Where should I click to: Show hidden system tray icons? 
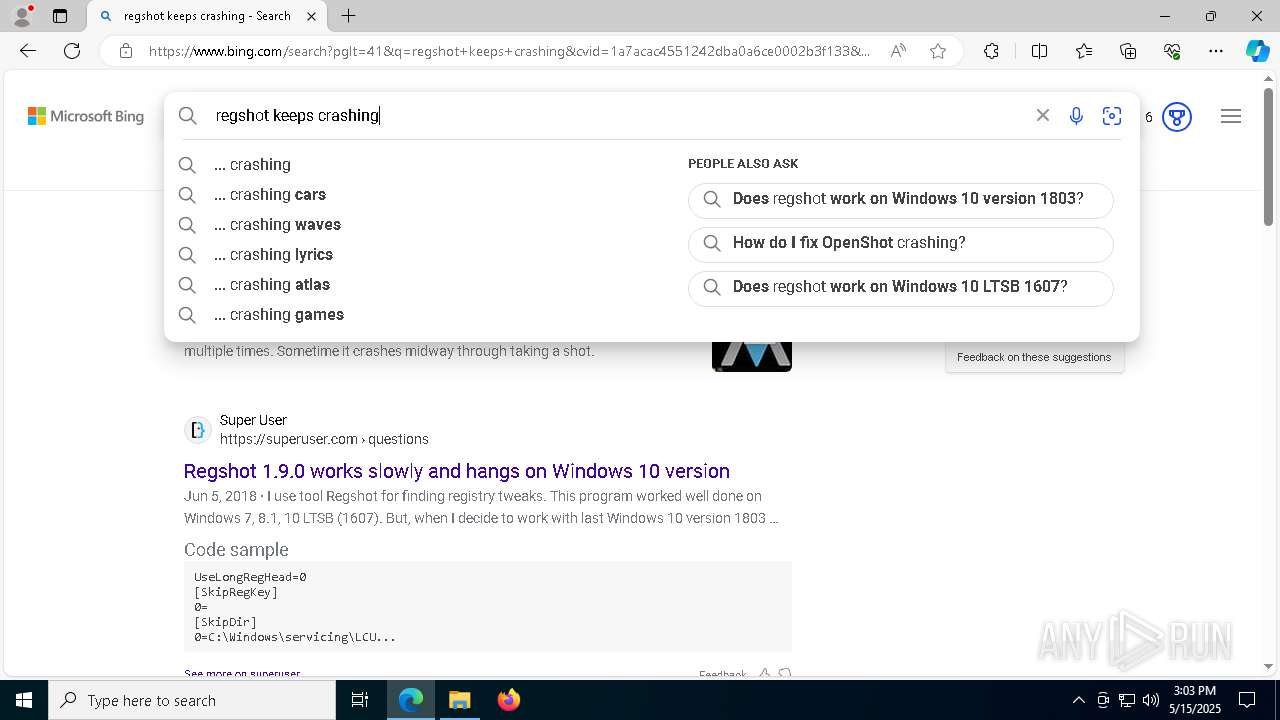[x=1078, y=700]
